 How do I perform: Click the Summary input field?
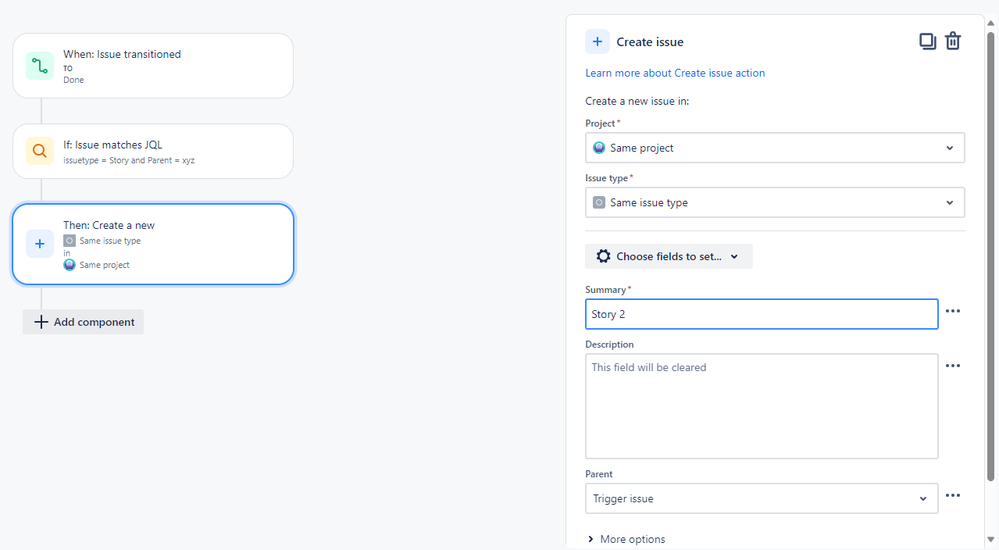(761, 314)
